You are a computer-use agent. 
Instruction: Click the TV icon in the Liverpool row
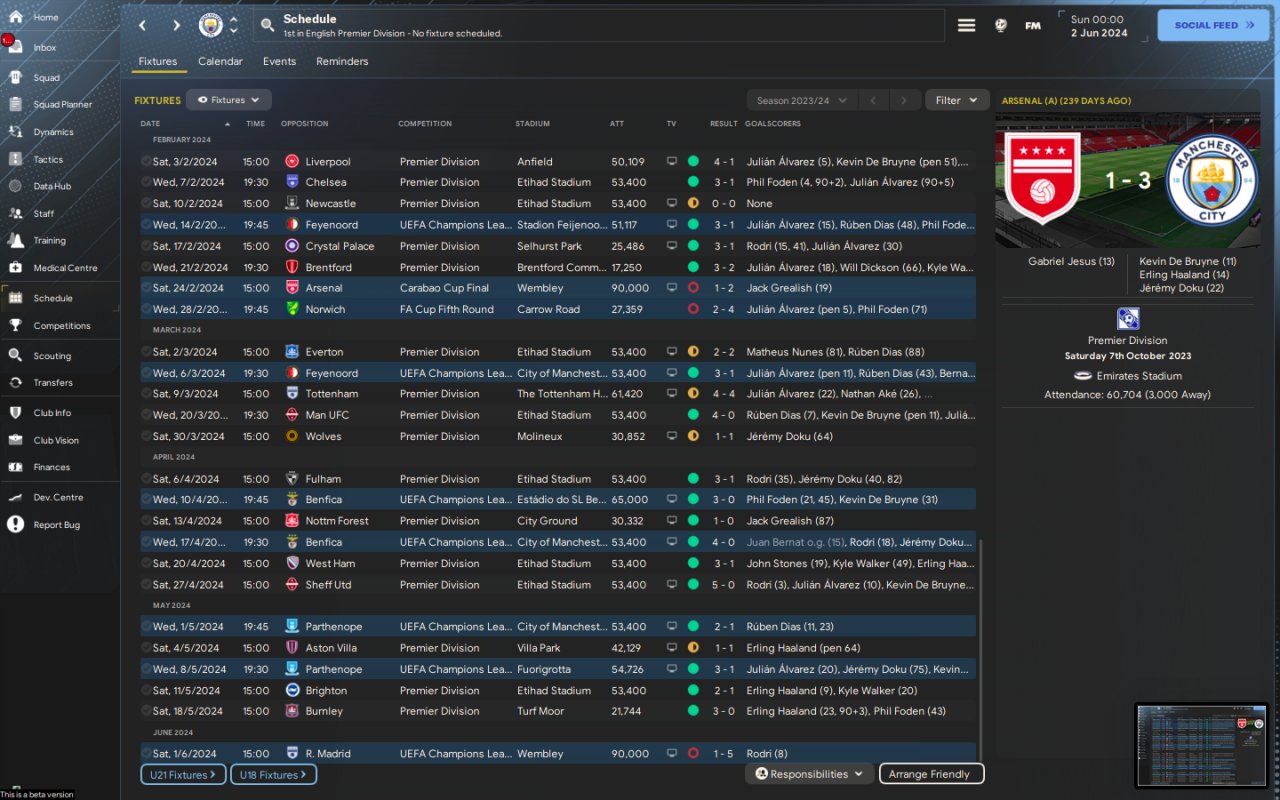tap(672, 161)
